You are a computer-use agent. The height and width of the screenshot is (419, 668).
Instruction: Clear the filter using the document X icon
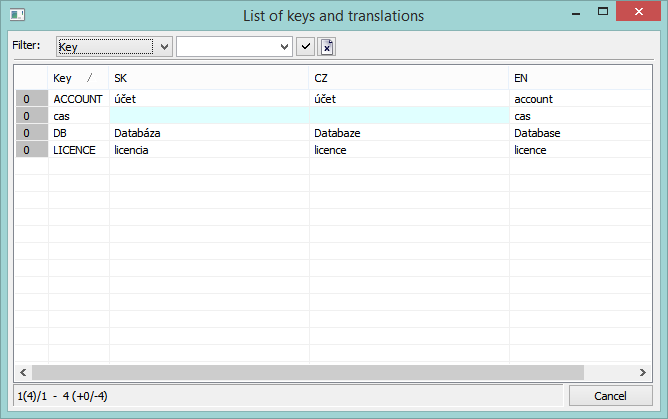click(x=327, y=47)
